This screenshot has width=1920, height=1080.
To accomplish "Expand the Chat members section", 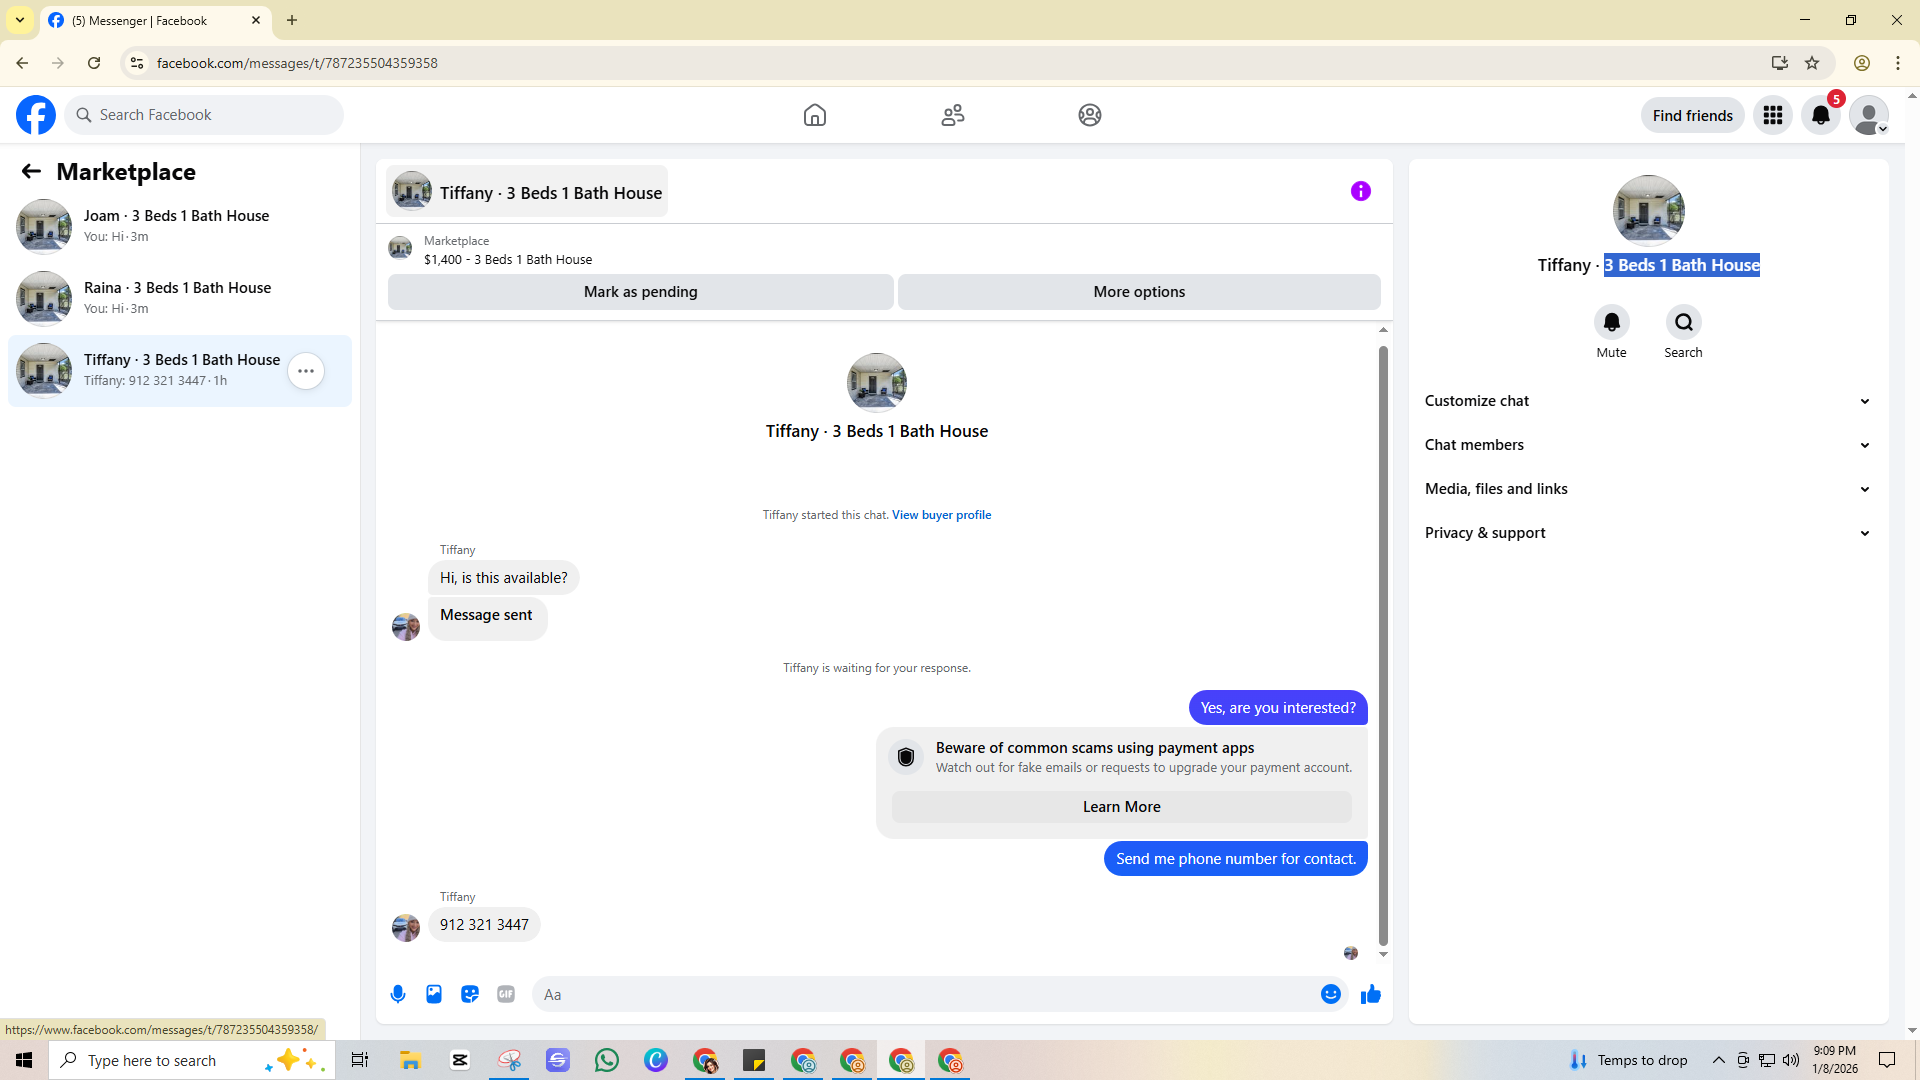I will coord(1648,445).
